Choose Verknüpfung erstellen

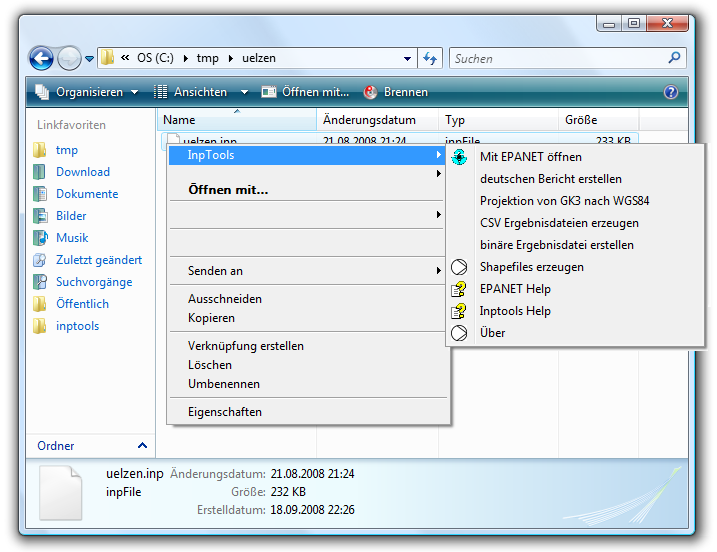pyautogui.click(x=306, y=346)
